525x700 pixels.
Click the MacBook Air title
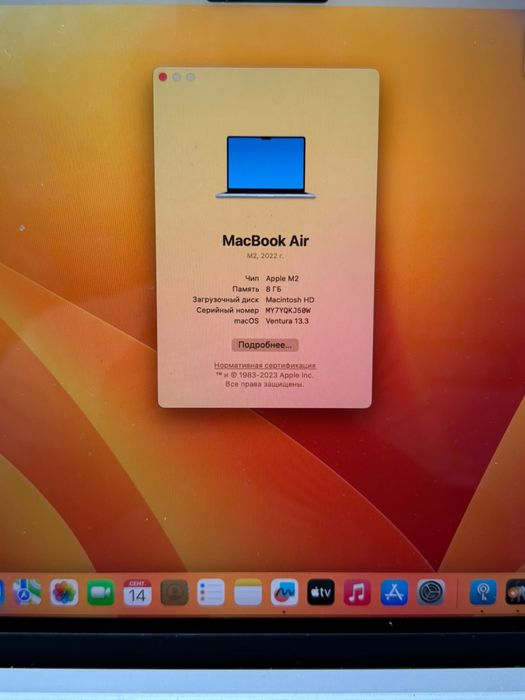click(x=266, y=241)
